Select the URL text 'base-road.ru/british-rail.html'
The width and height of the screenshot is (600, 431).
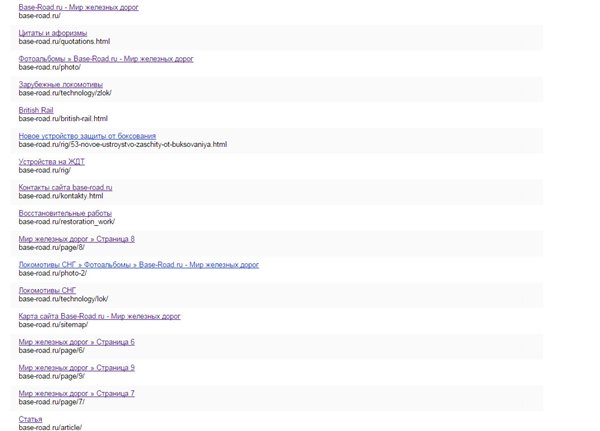click(63, 119)
